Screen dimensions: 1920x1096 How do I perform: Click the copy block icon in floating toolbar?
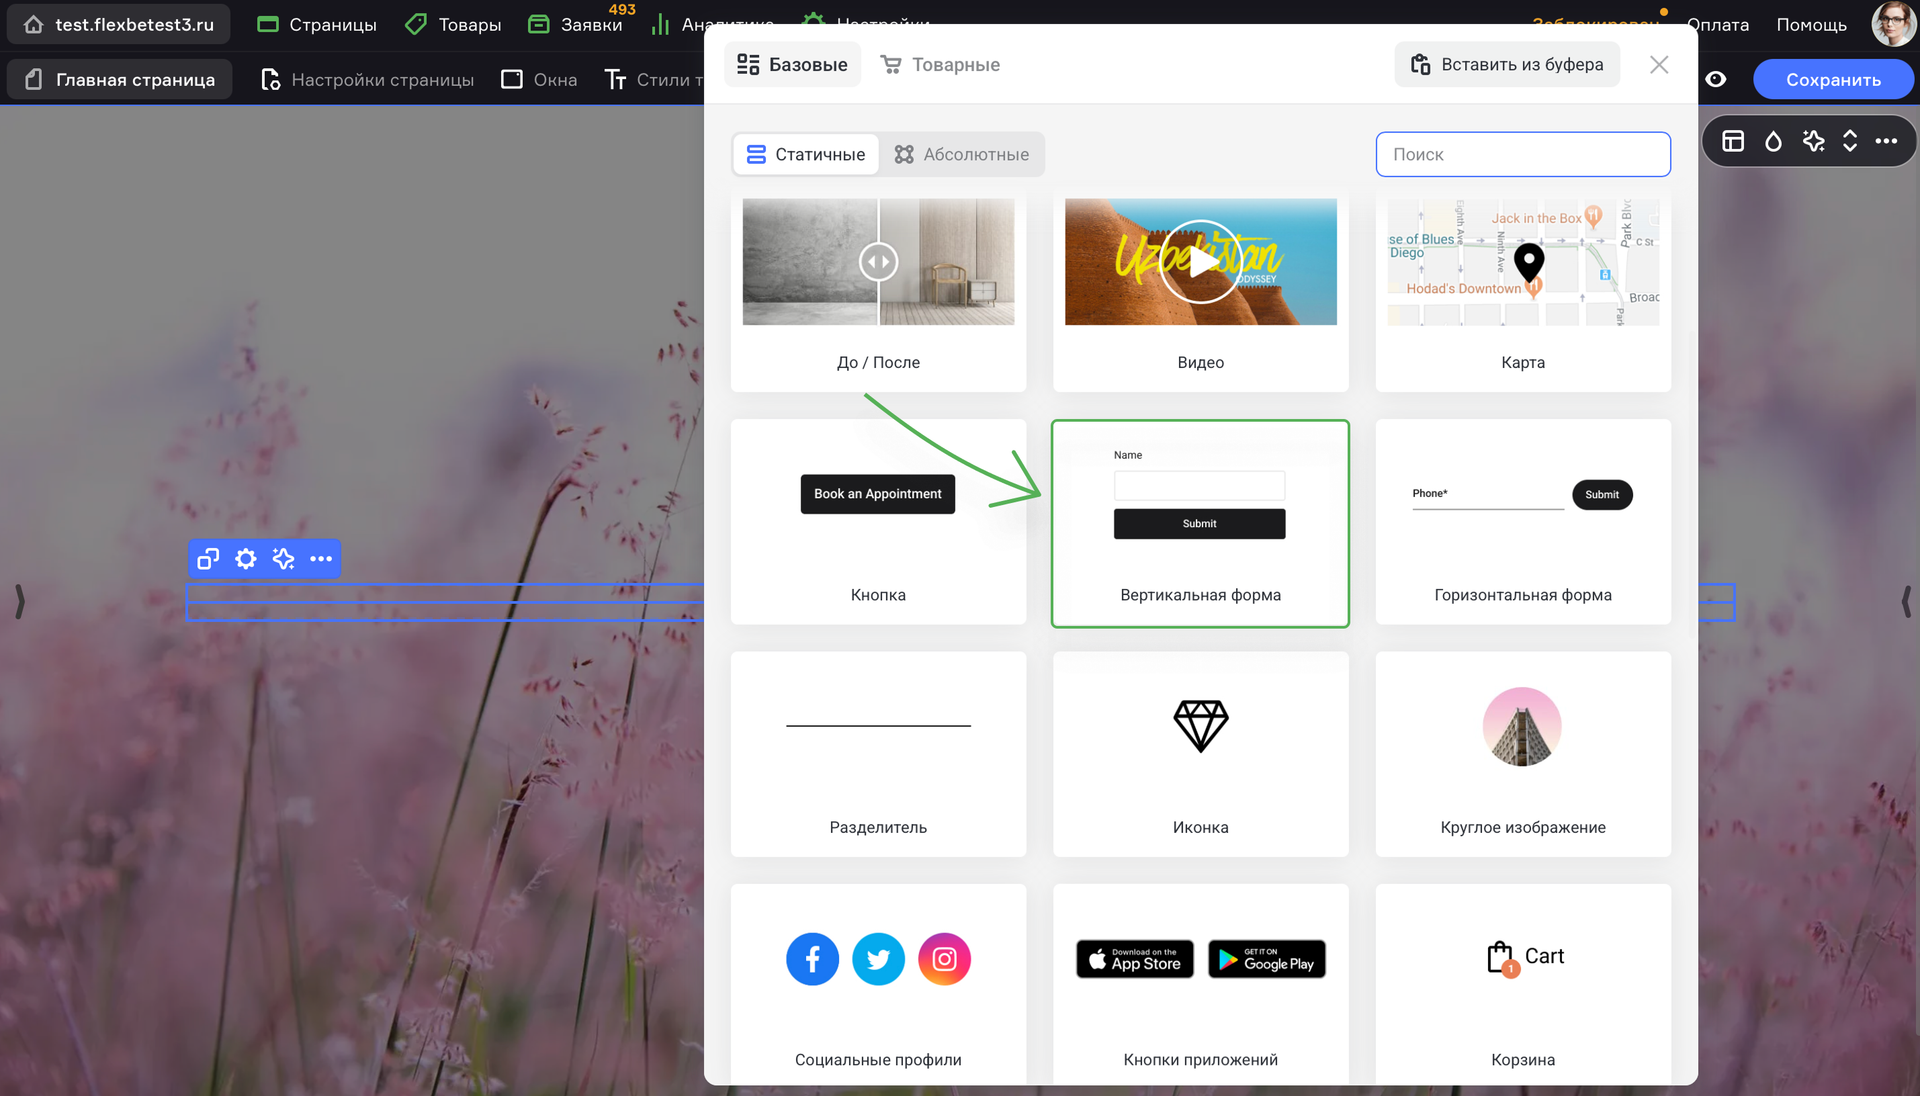tap(208, 559)
